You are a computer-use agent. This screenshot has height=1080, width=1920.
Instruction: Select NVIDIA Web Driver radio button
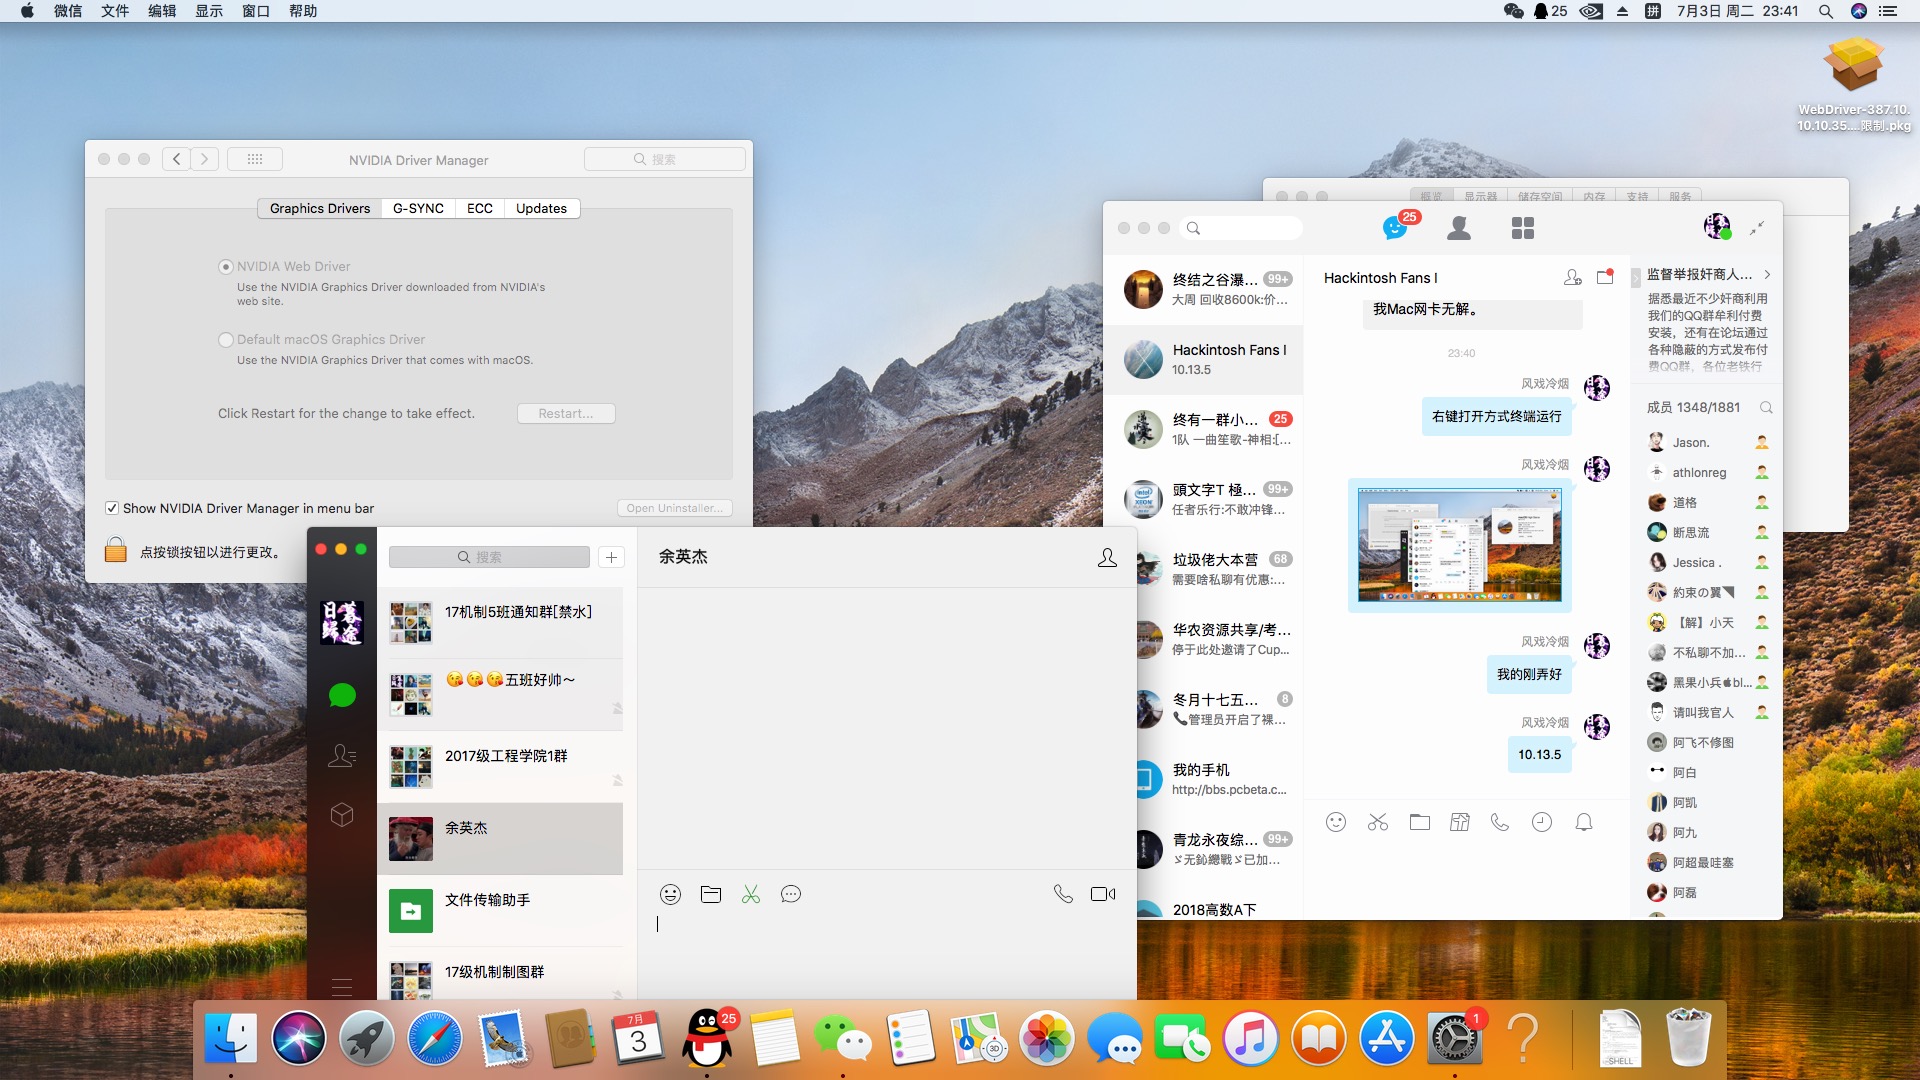(226, 266)
